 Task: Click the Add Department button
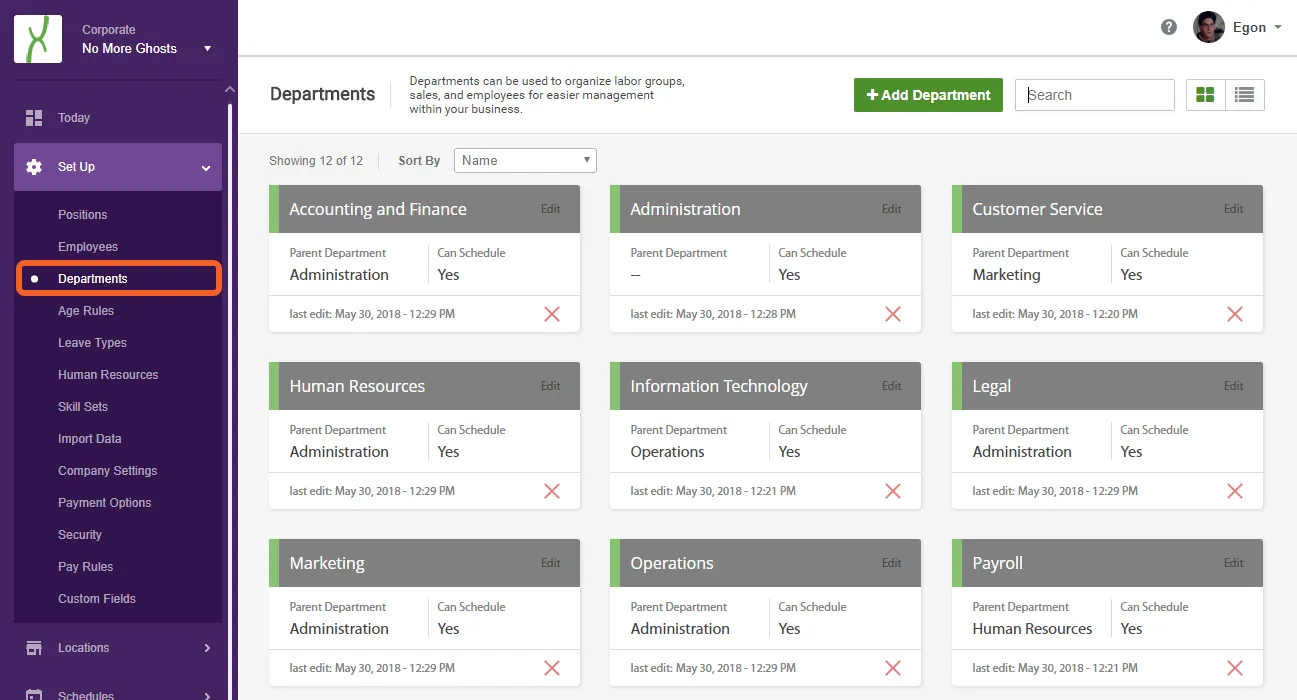click(928, 95)
